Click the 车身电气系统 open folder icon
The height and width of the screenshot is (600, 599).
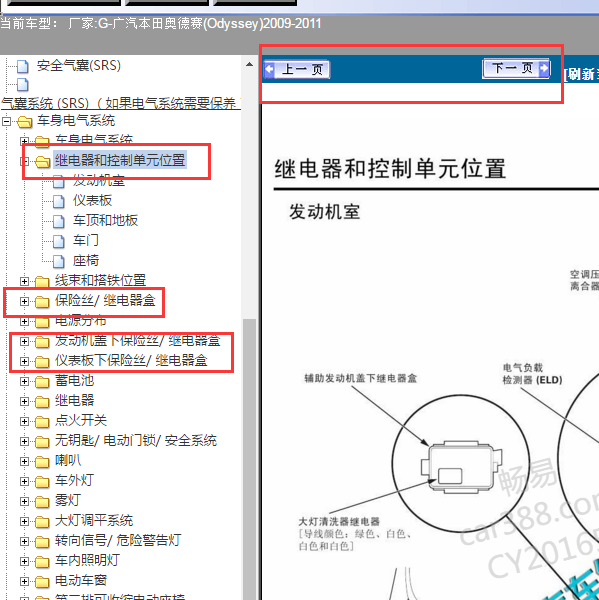pos(24,122)
